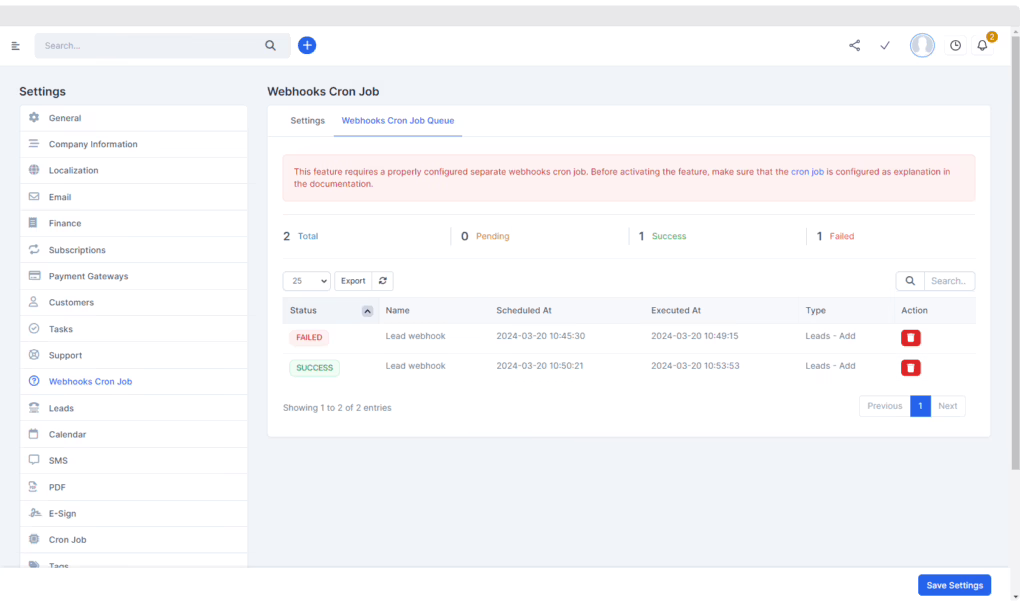Sort table by Status column arrow
This screenshot has width=1024, height=606.
pyautogui.click(x=367, y=311)
